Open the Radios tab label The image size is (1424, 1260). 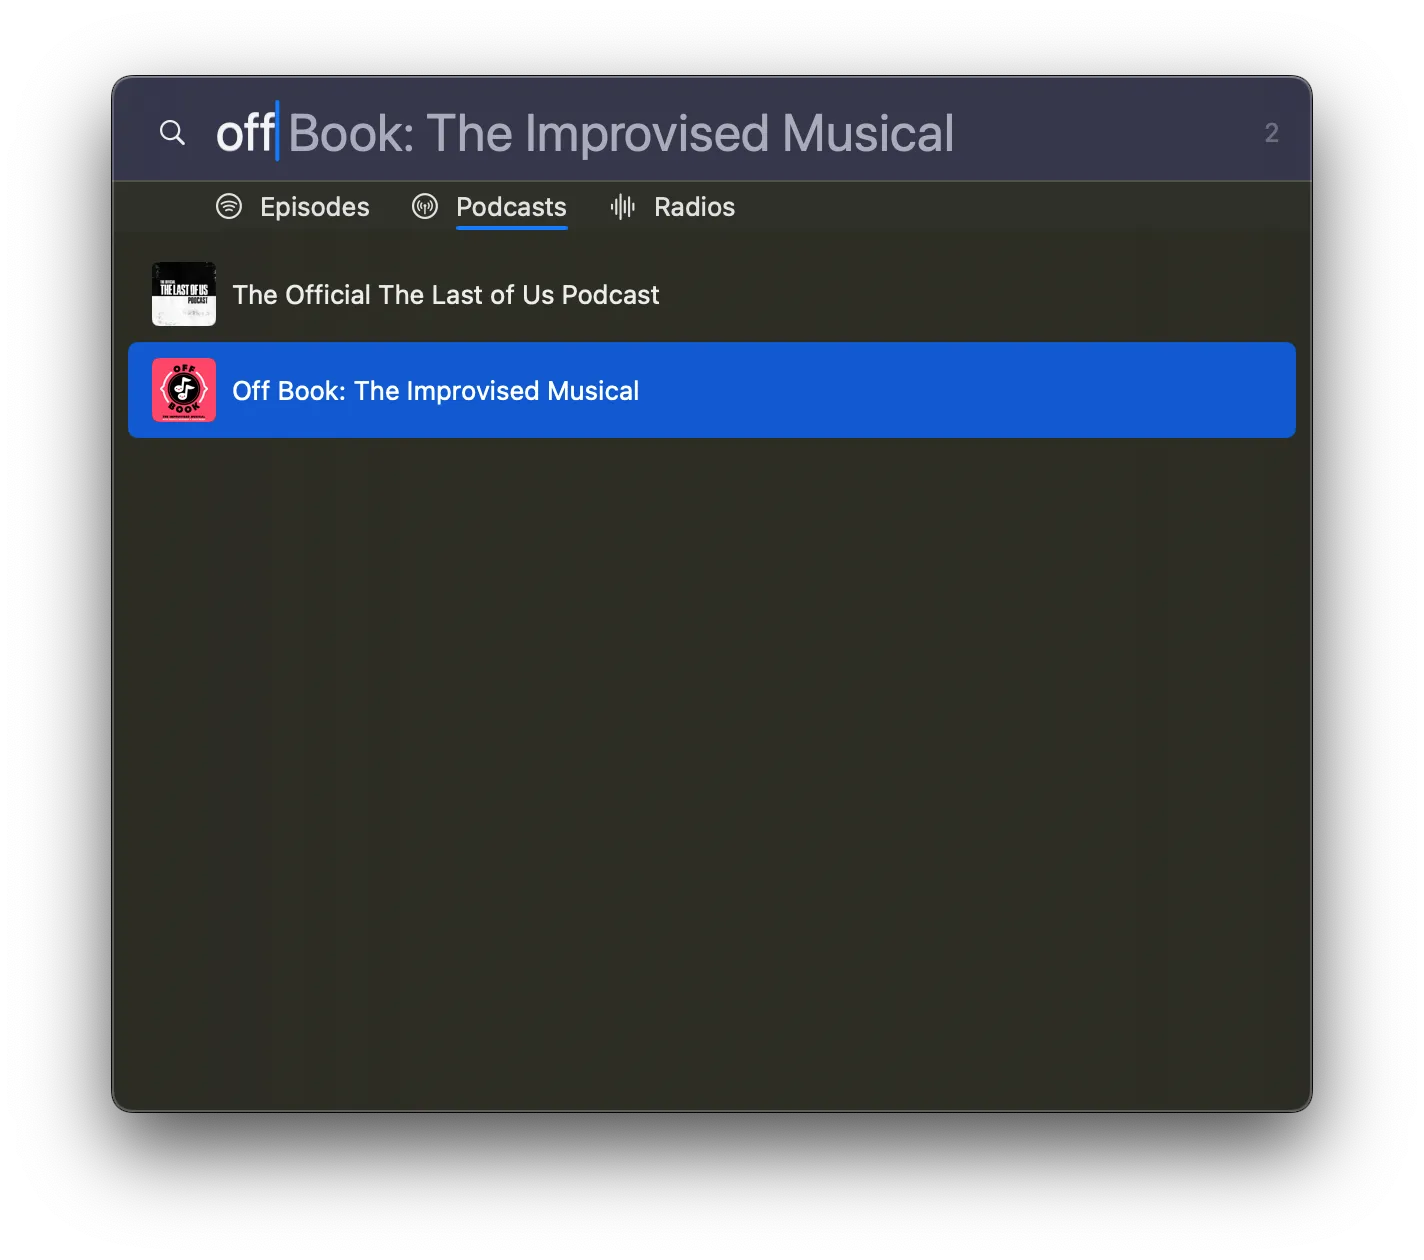694,207
